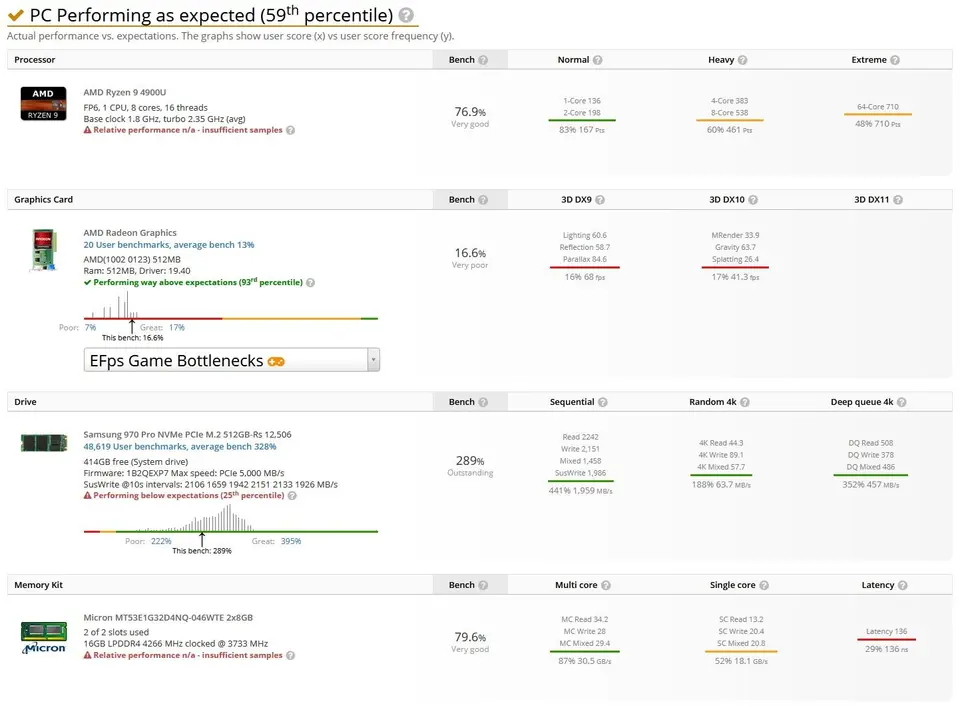Viewport: 960px width, 714px height.
Task: Click help icon beside Heavy column header
Action: 743,60
